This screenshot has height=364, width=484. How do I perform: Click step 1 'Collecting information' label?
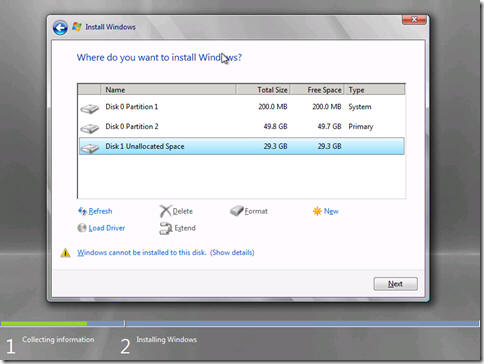pyautogui.click(x=58, y=340)
